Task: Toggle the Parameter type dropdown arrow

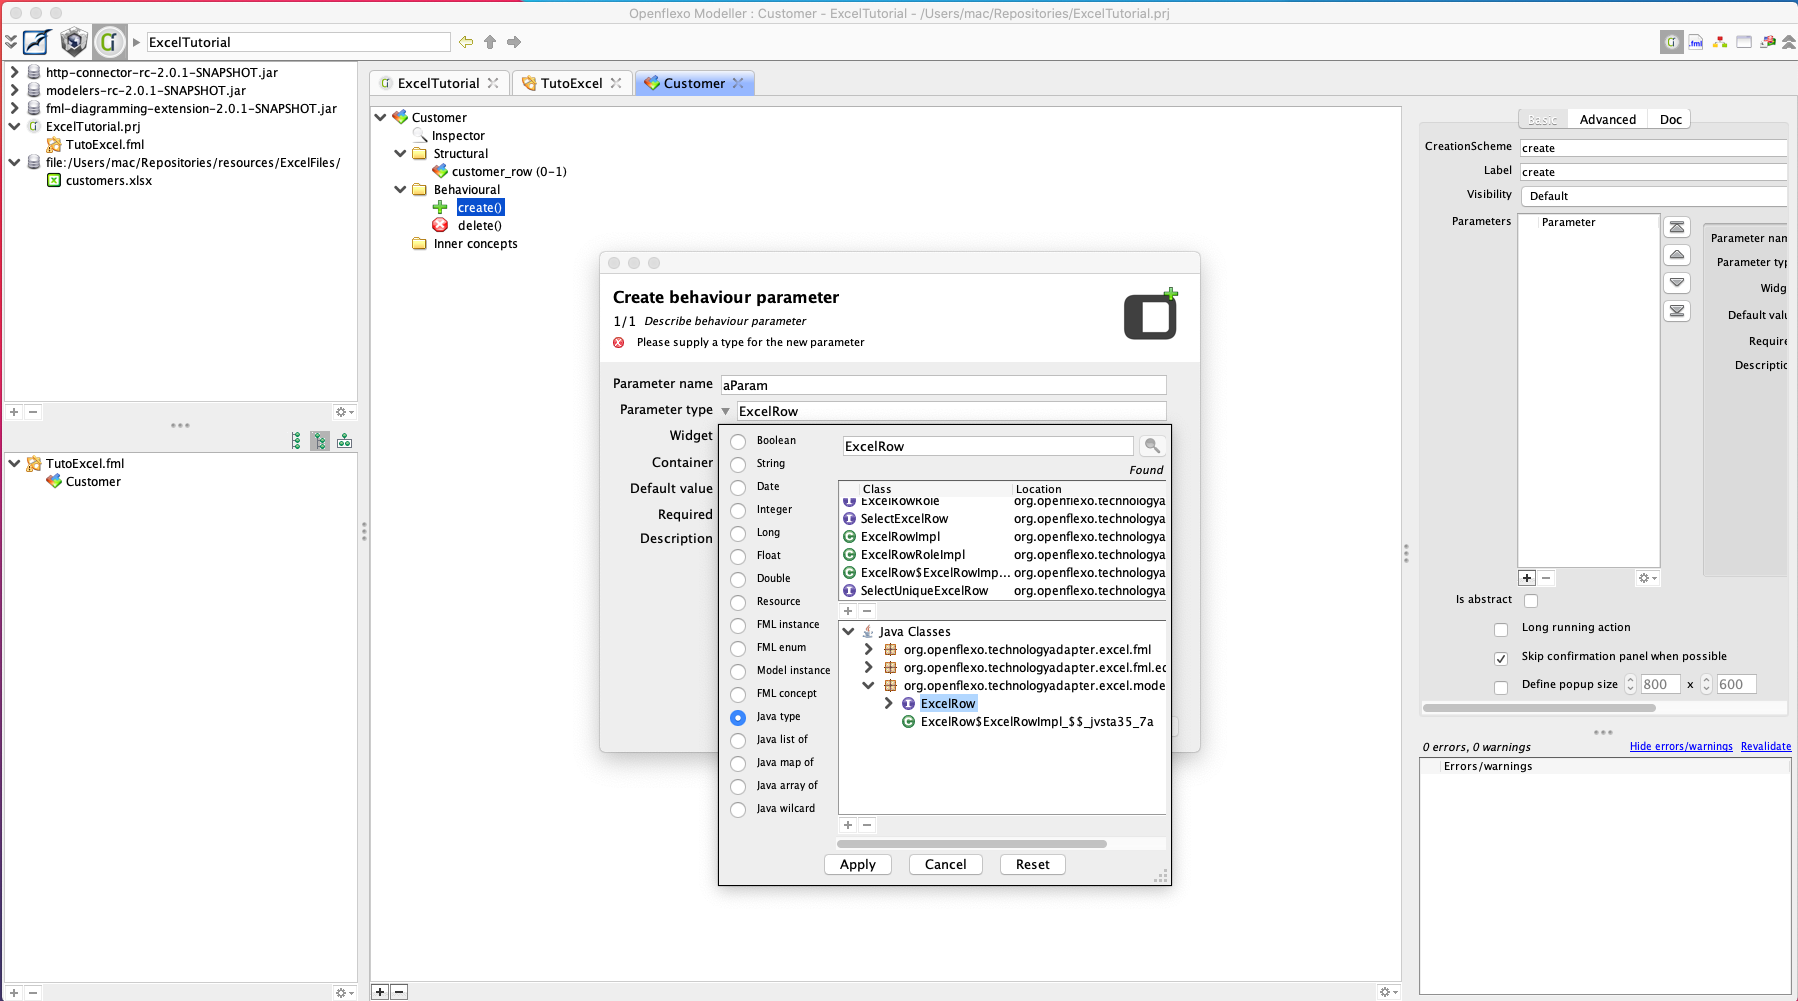Action: pos(726,411)
